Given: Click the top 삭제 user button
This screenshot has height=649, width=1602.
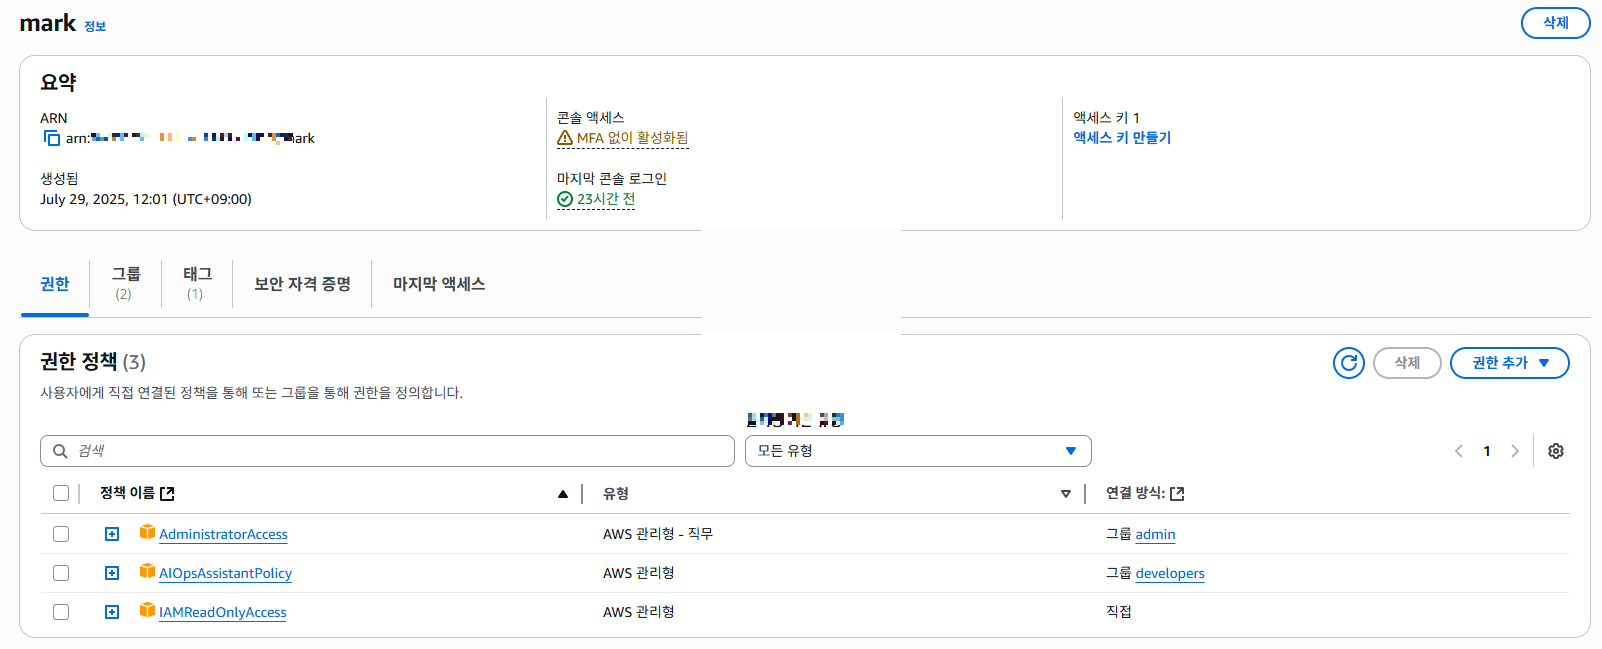Looking at the screenshot, I should pyautogui.click(x=1555, y=23).
